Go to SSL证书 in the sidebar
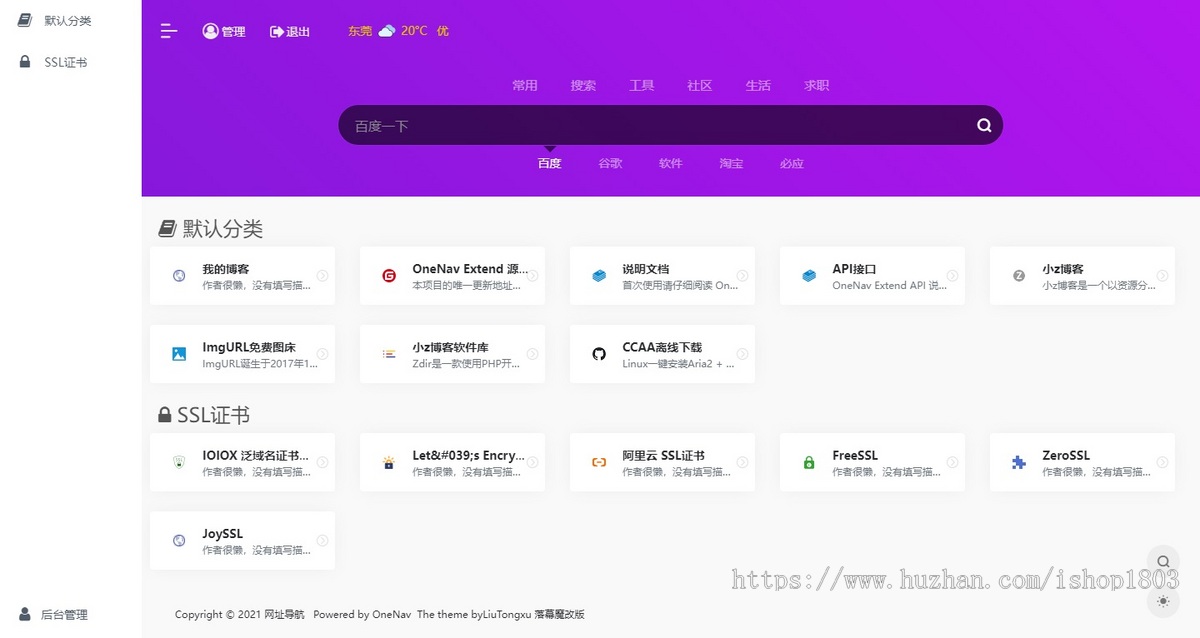The height and width of the screenshot is (638, 1200). tap(66, 62)
